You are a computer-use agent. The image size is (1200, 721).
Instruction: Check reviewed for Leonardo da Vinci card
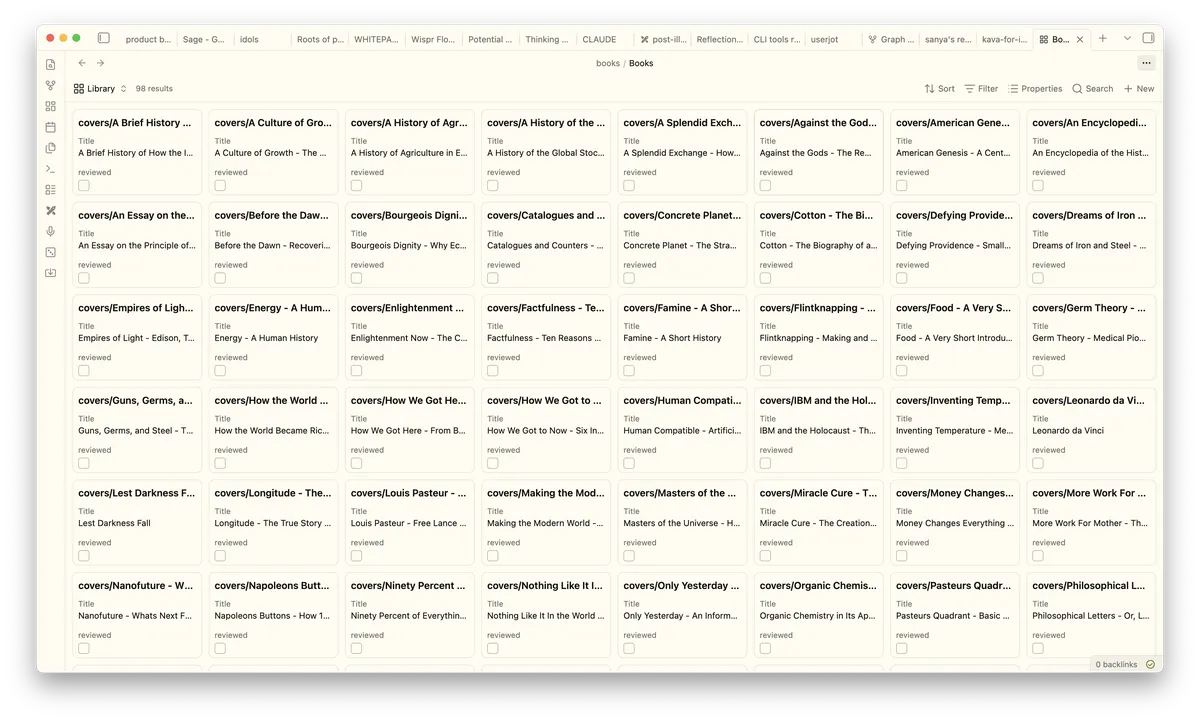(1037, 463)
